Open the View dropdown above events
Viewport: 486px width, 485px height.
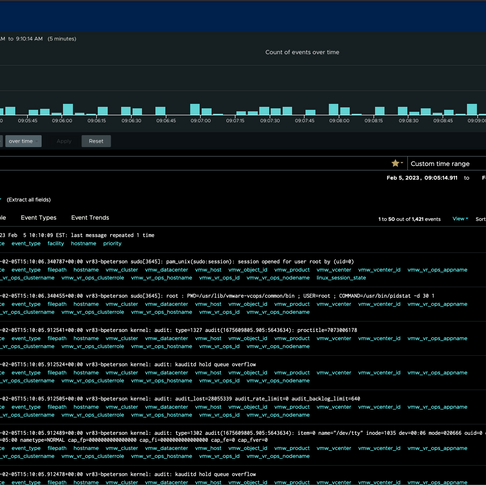pos(460,219)
